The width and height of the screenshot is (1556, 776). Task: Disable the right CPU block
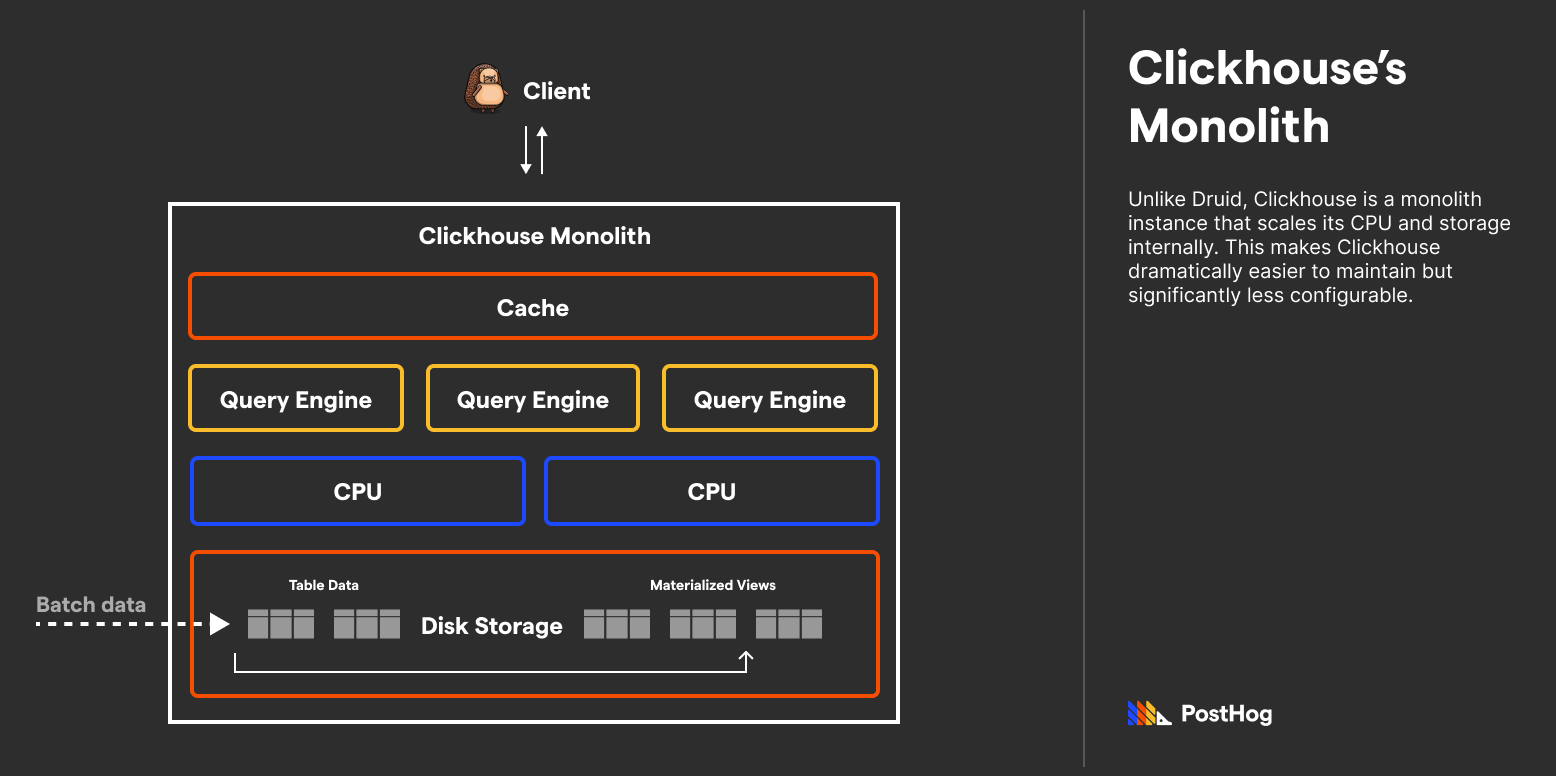711,491
